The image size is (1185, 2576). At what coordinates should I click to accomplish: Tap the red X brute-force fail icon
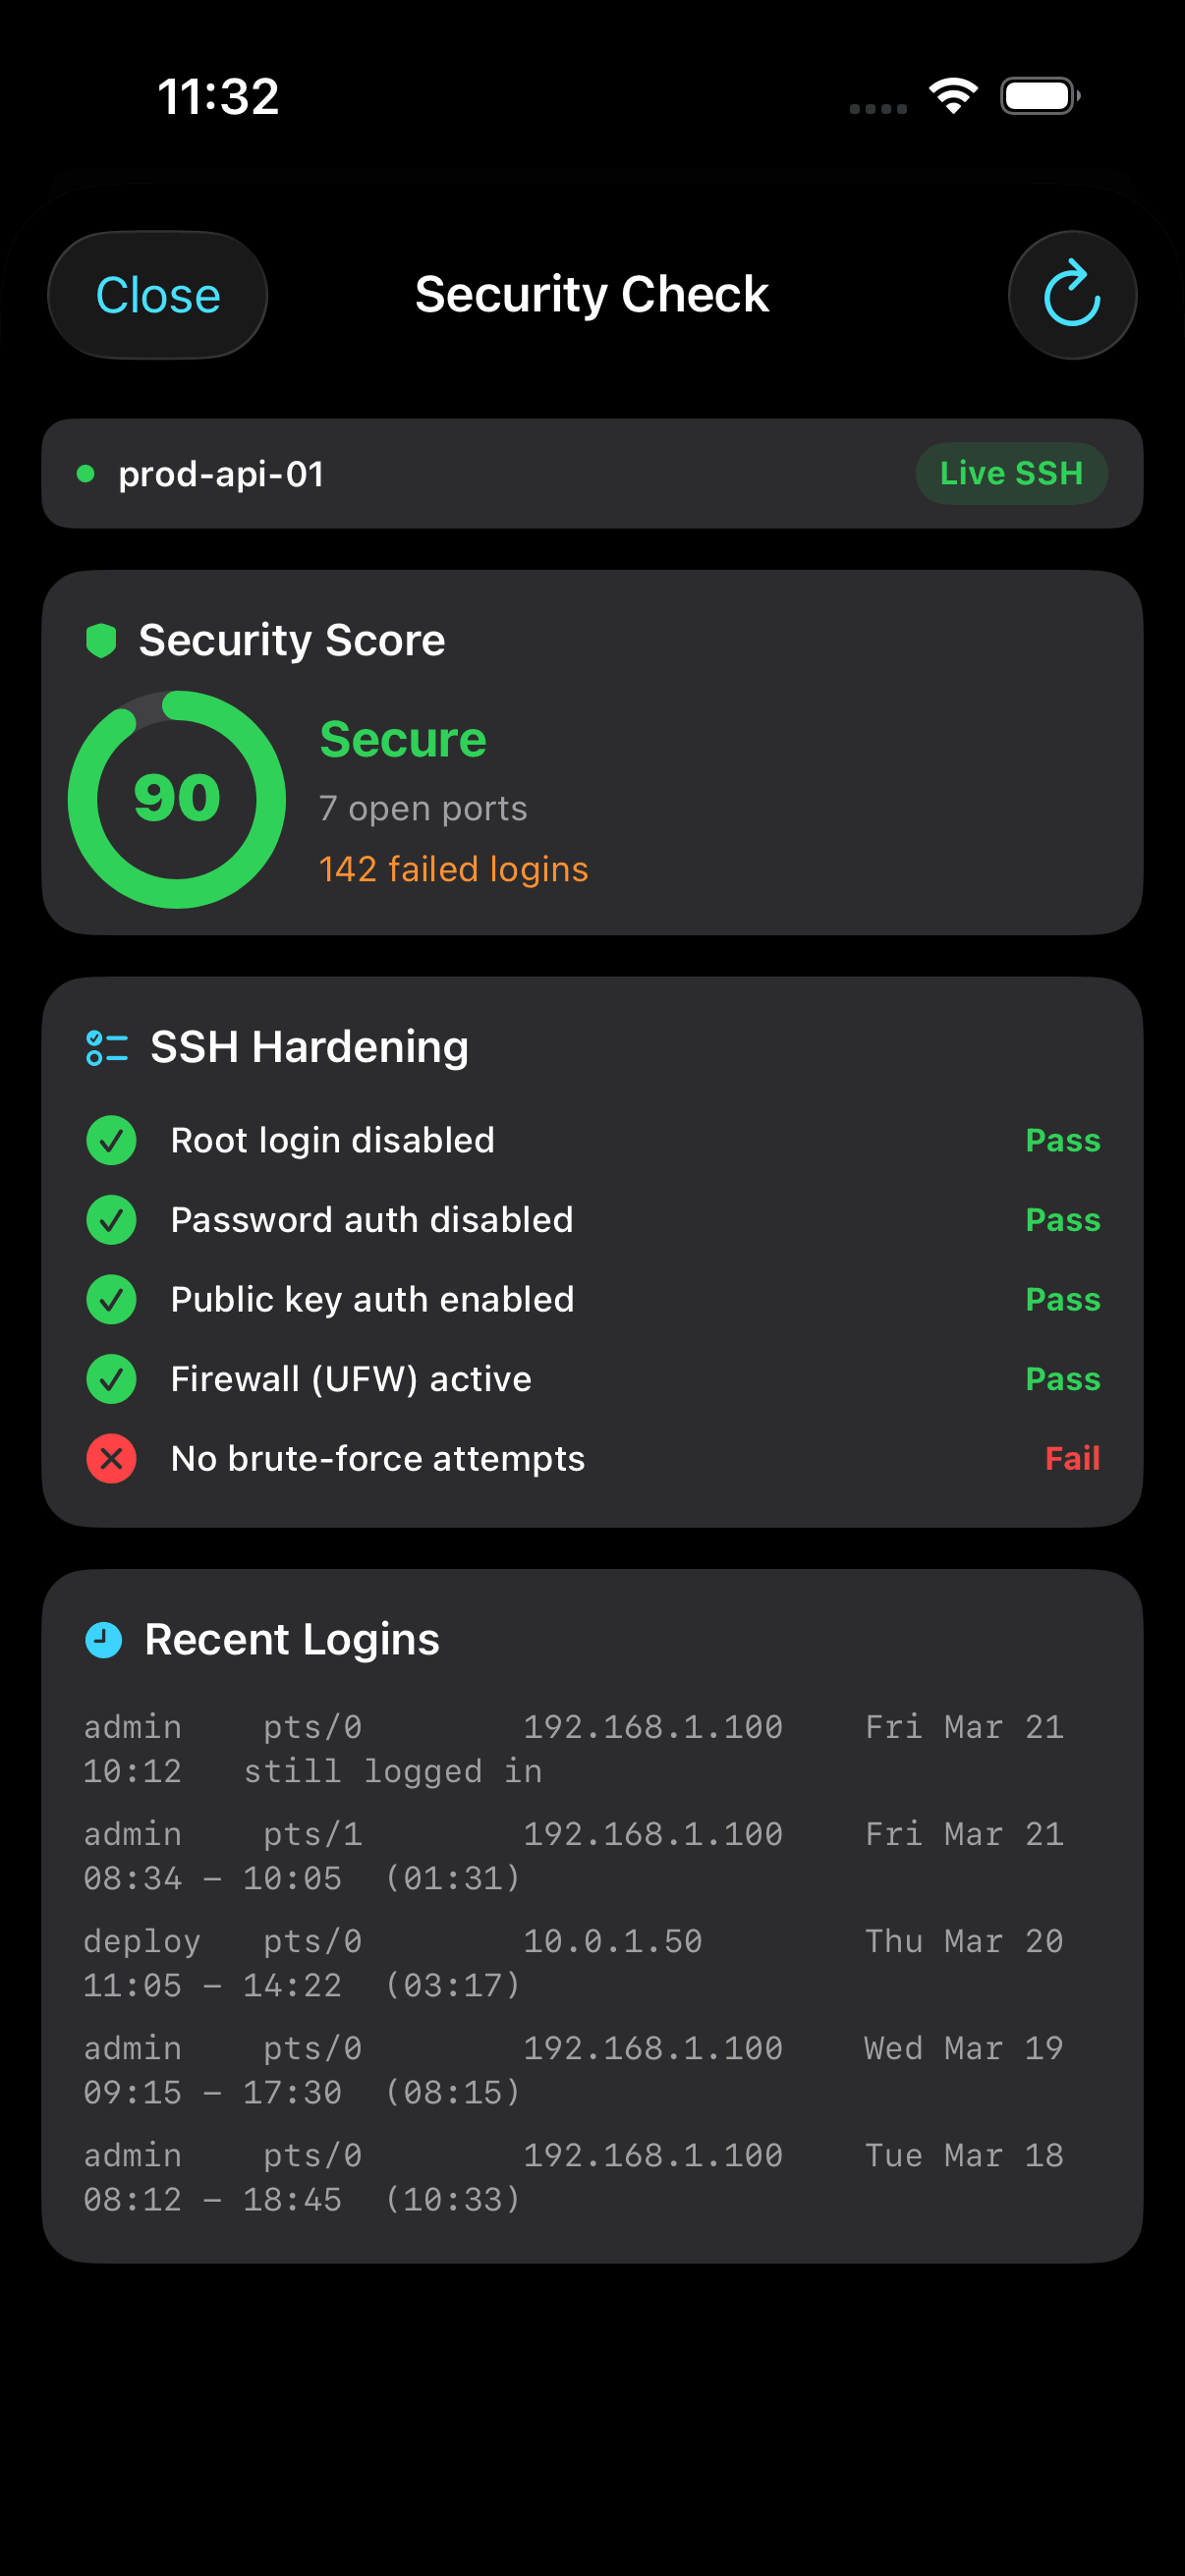click(111, 1458)
